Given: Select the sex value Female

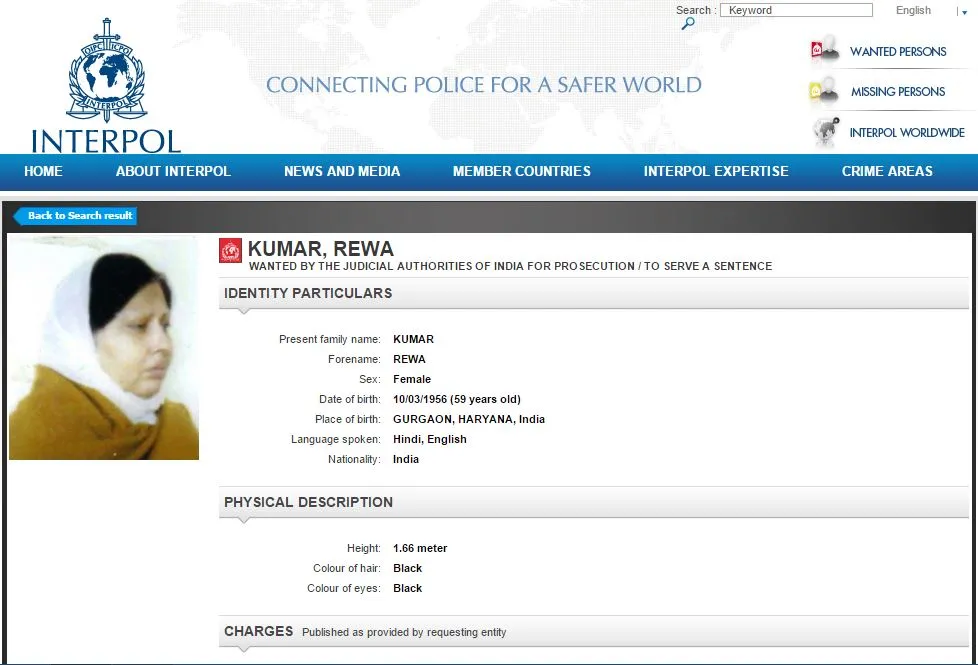Looking at the screenshot, I should click(x=412, y=379).
